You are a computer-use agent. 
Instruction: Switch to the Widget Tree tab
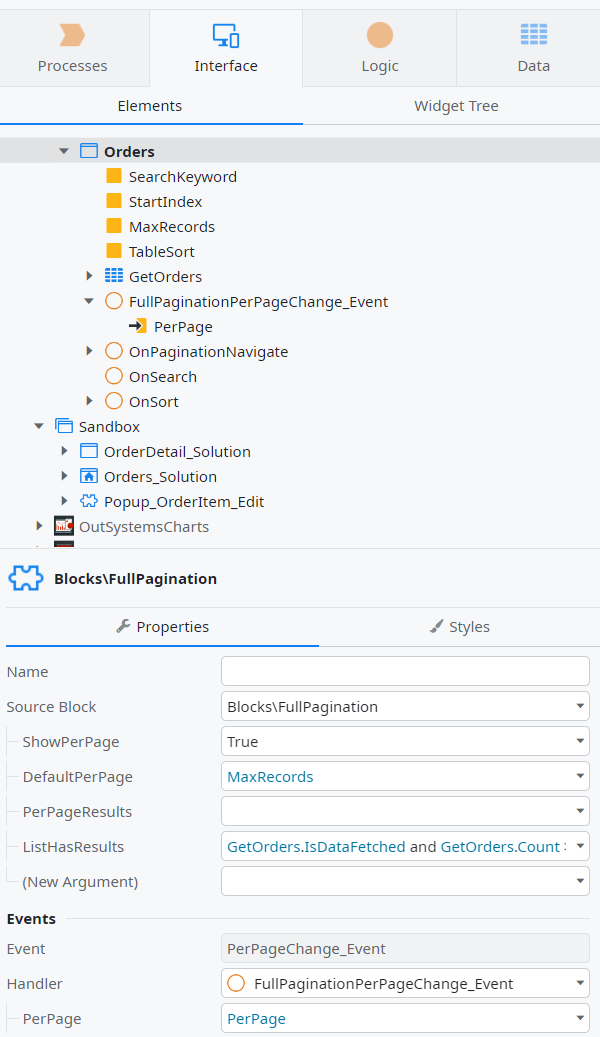point(456,105)
